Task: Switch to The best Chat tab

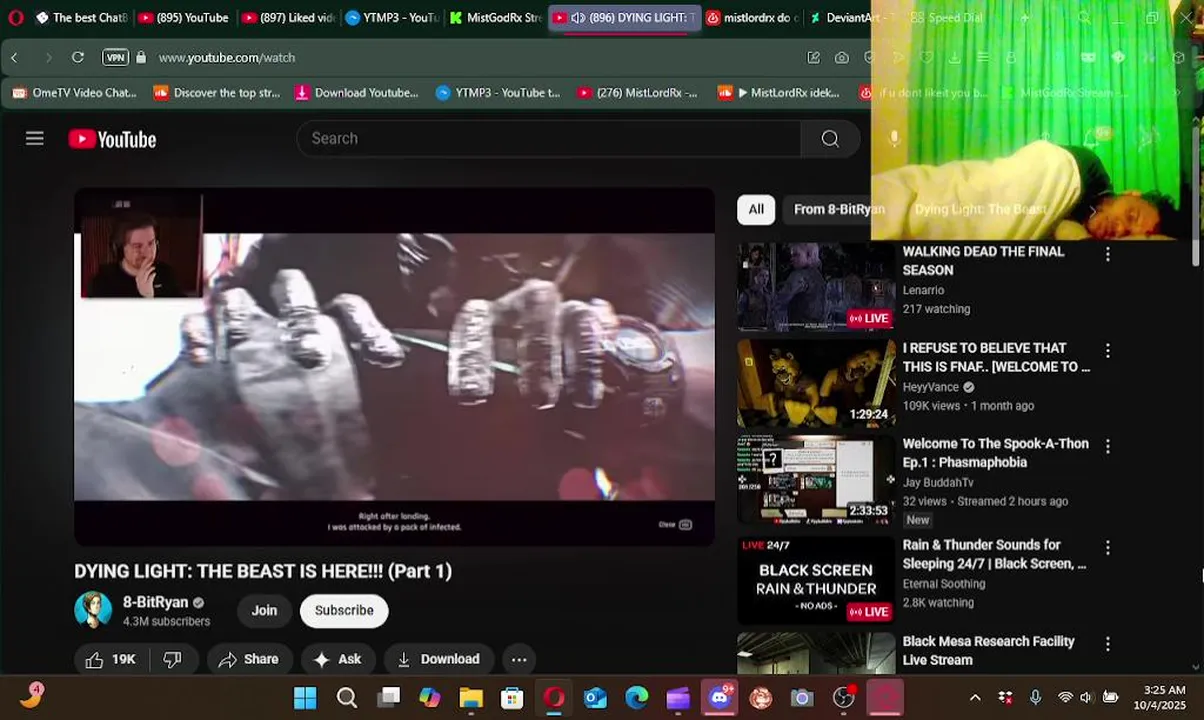Action: (x=80, y=18)
